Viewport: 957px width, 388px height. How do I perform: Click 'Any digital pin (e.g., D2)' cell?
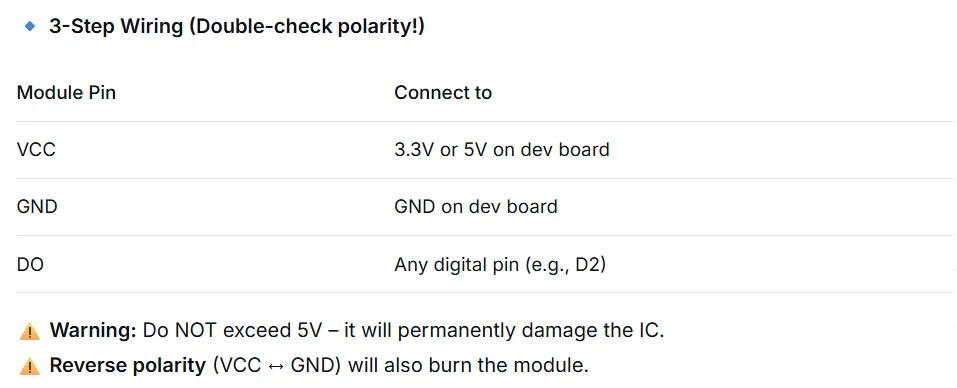point(500,265)
